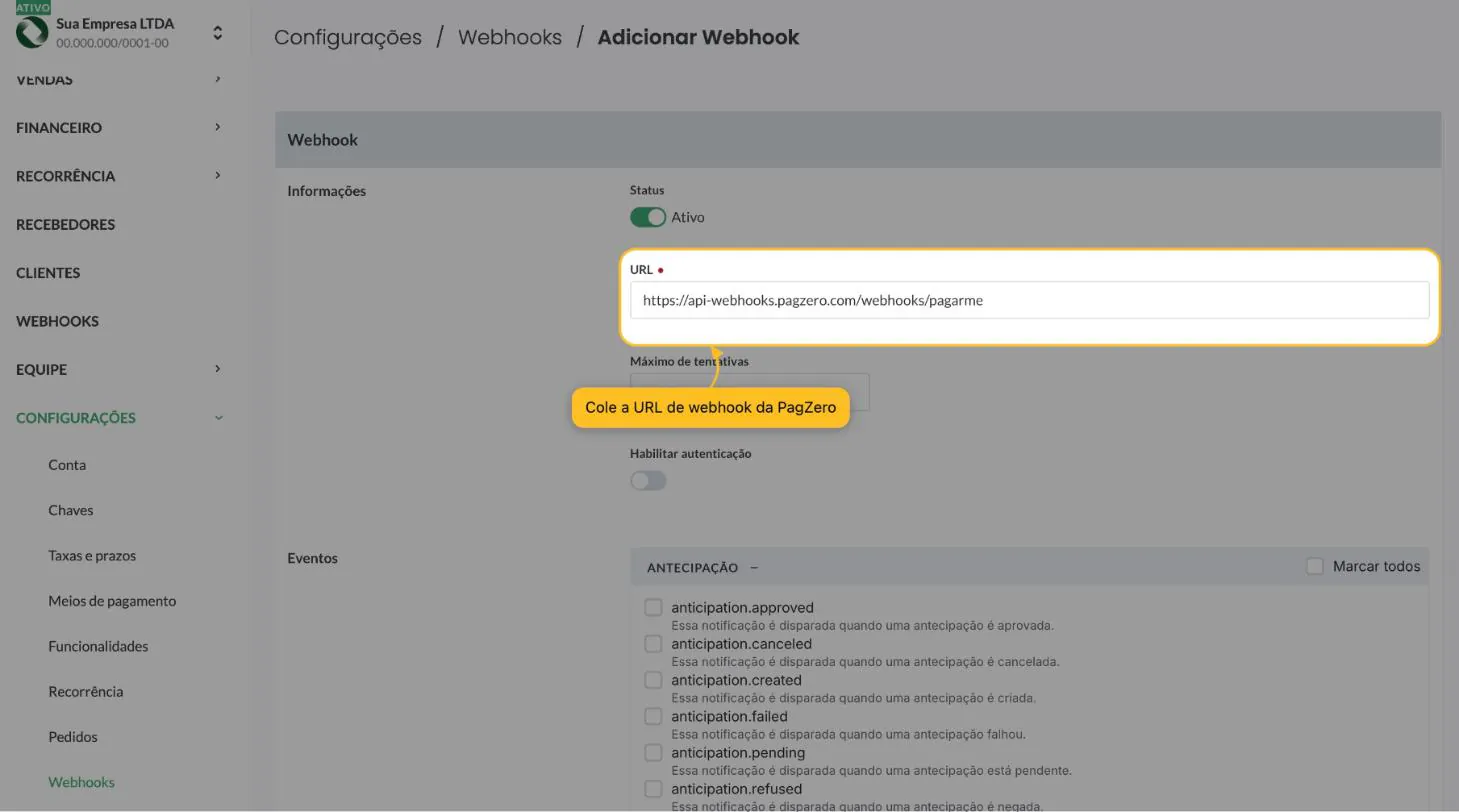Go to Webhooks breadcrumb

point(510,37)
